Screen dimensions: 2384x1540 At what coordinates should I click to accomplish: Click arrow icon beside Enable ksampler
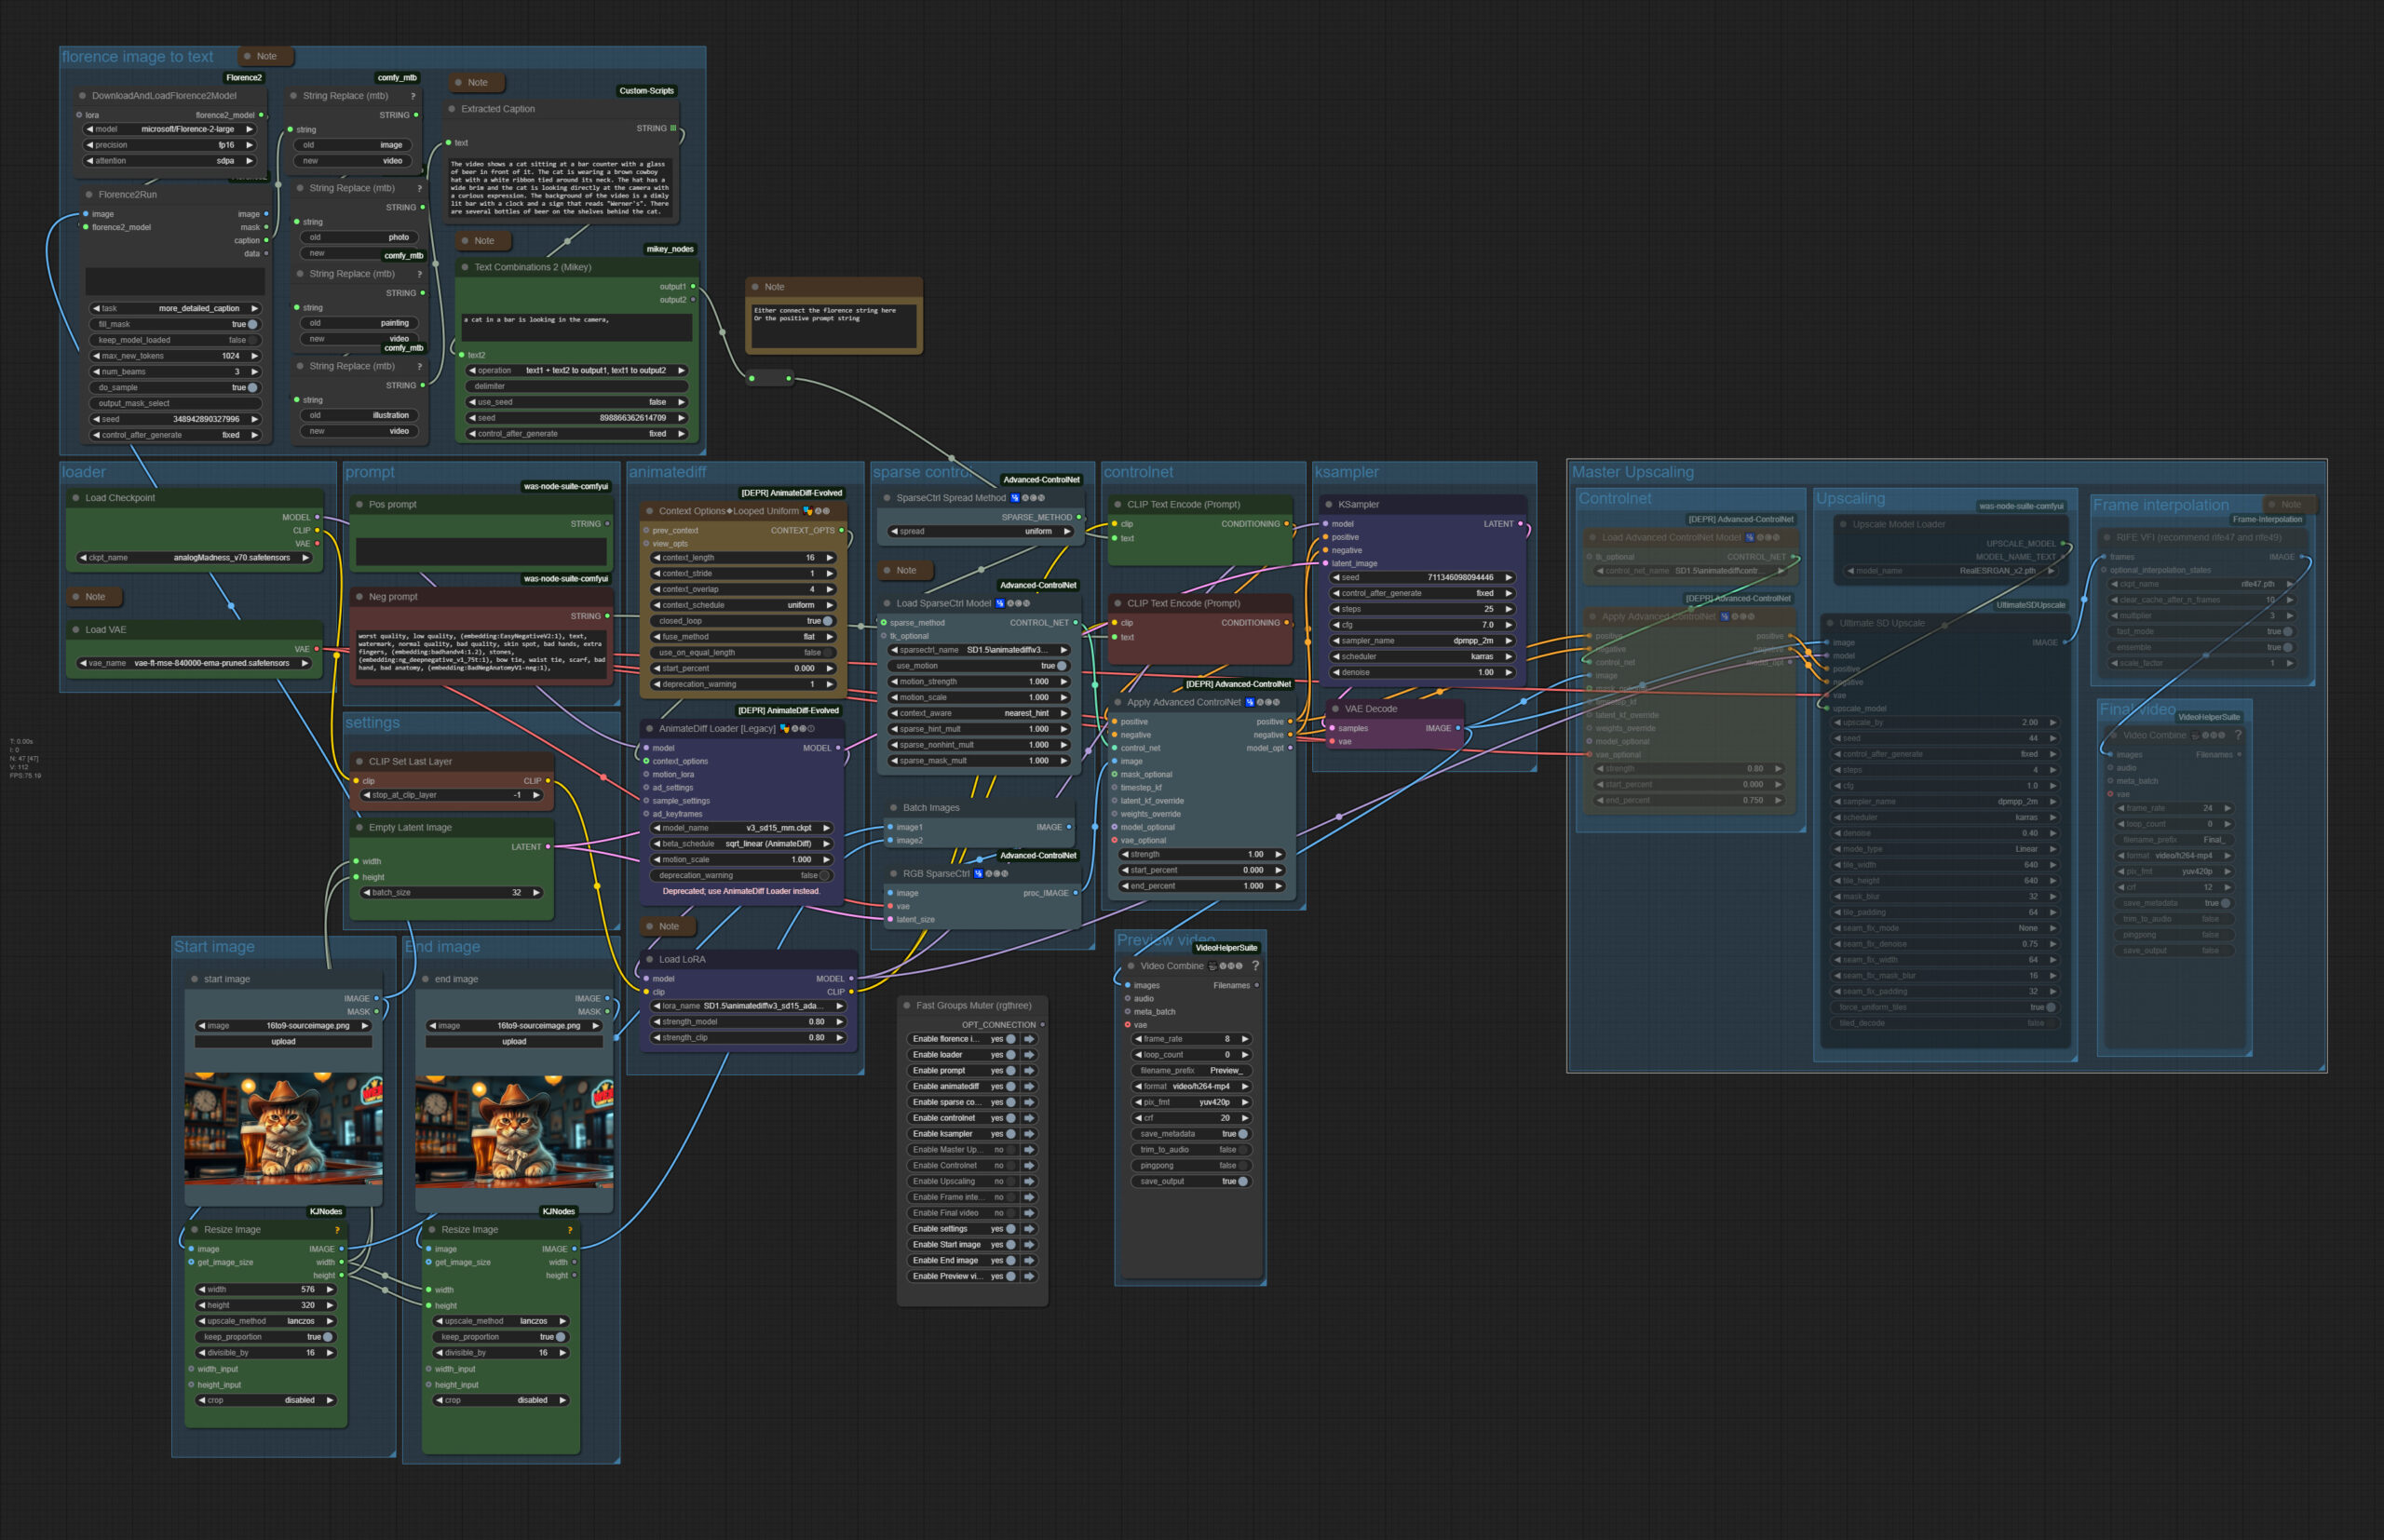click(1029, 1134)
